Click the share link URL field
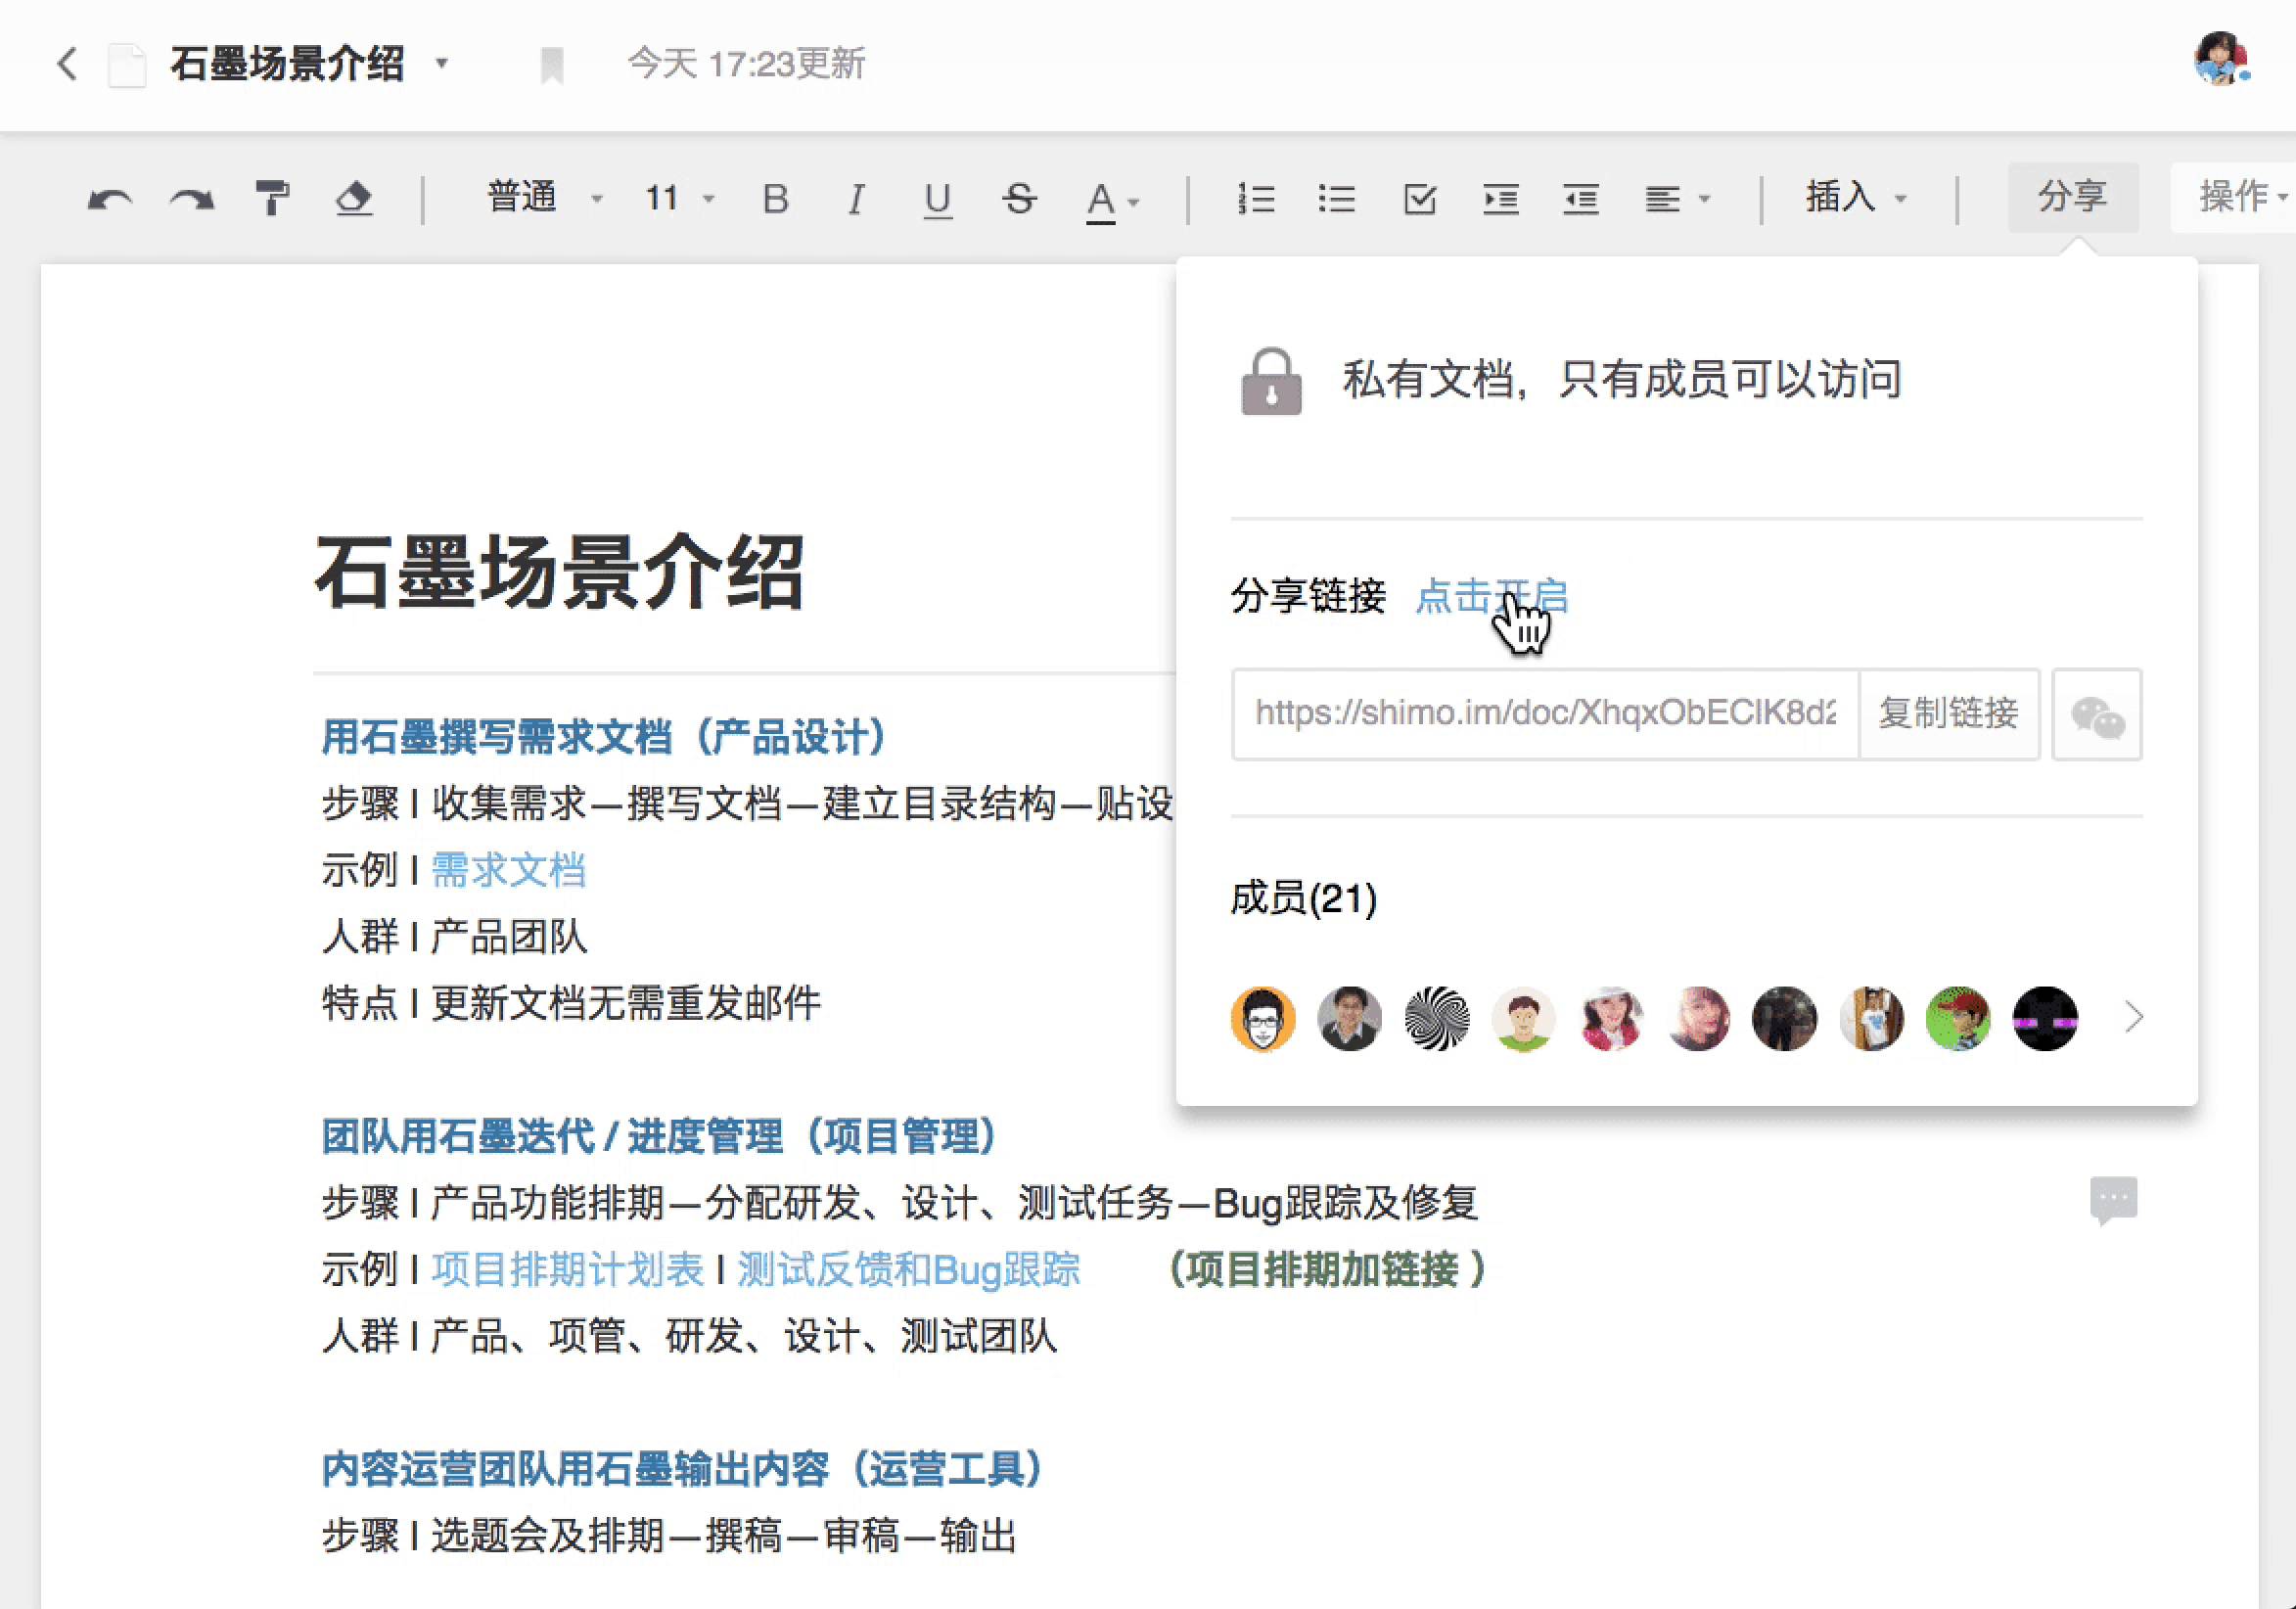Viewport: 2296px width, 1609px height. 1544,714
